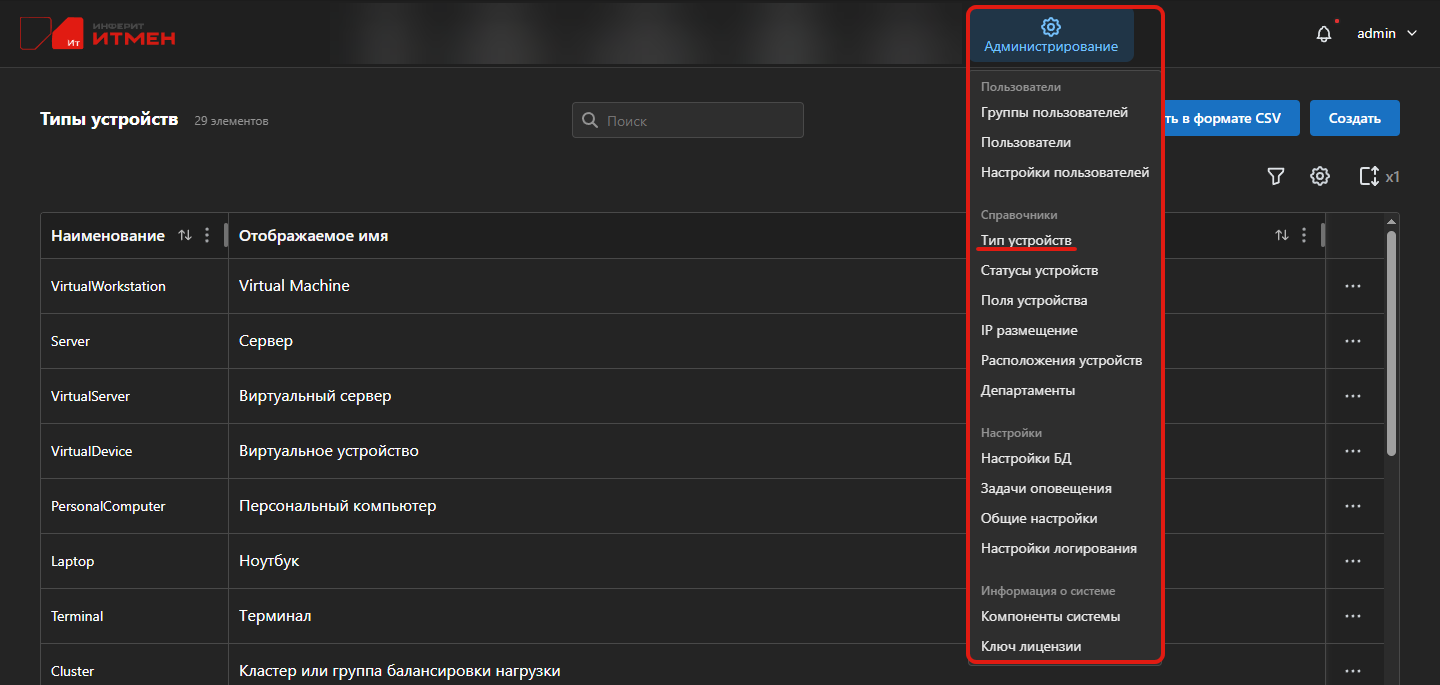The height and width of the screenshot is (685, 1440).
Task: Open Группы пользователей menu item
Action: tap(1054, 112)
